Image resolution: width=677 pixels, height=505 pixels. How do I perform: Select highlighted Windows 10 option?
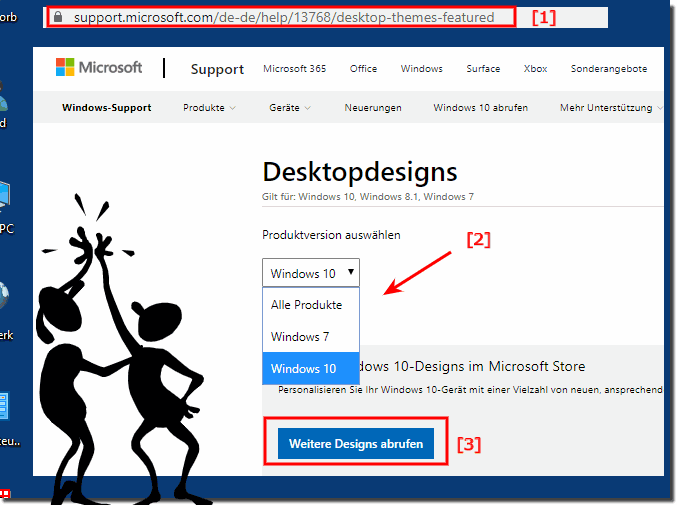pos(311,369)
